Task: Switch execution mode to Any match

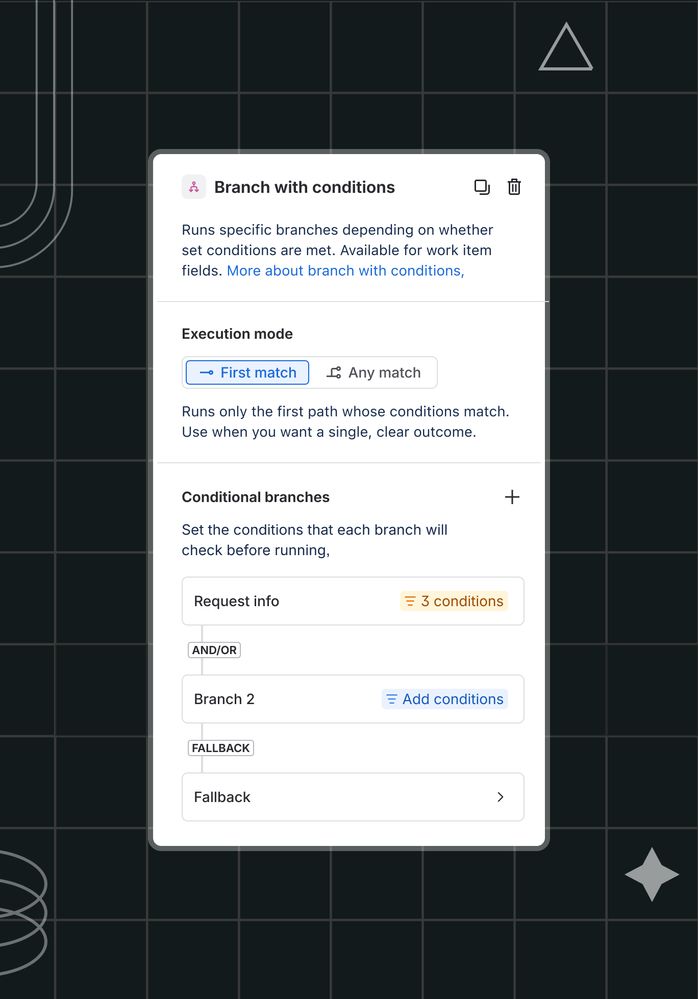Action: (x=374, y=372)
